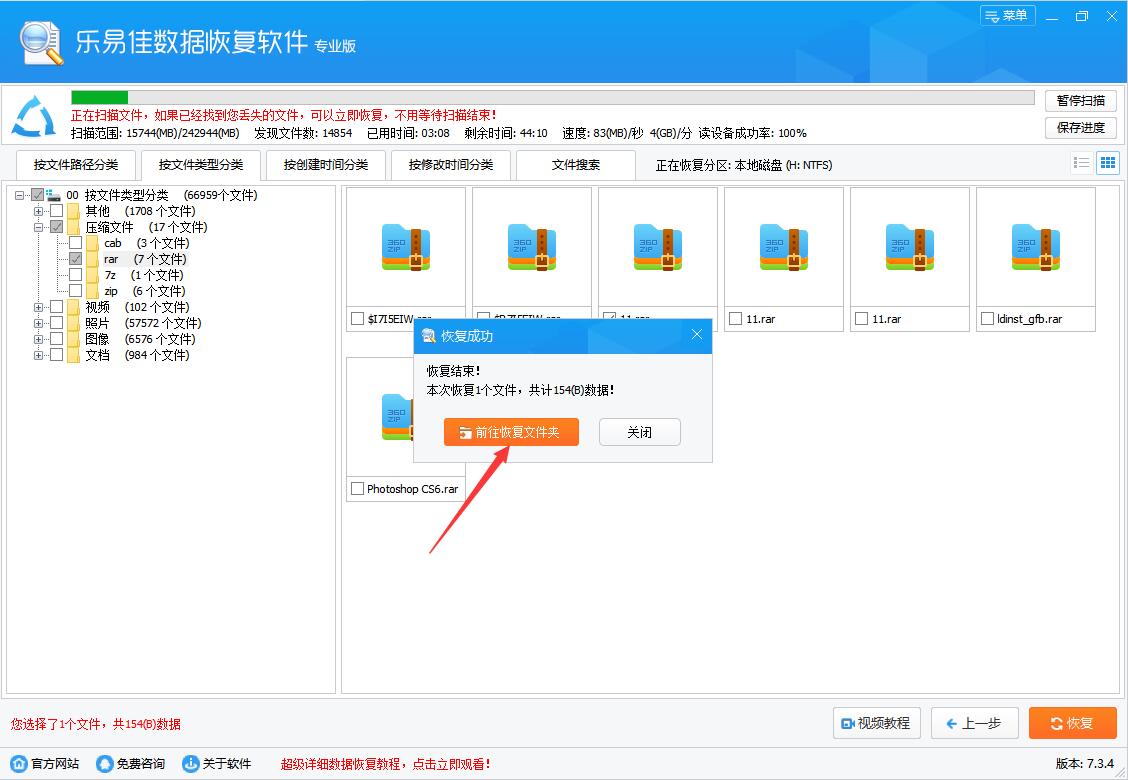The image size is (1128, 780).
Task: Open 免费咨询 free consultation link
Action: pyautogui.click(x=132, y=763)
